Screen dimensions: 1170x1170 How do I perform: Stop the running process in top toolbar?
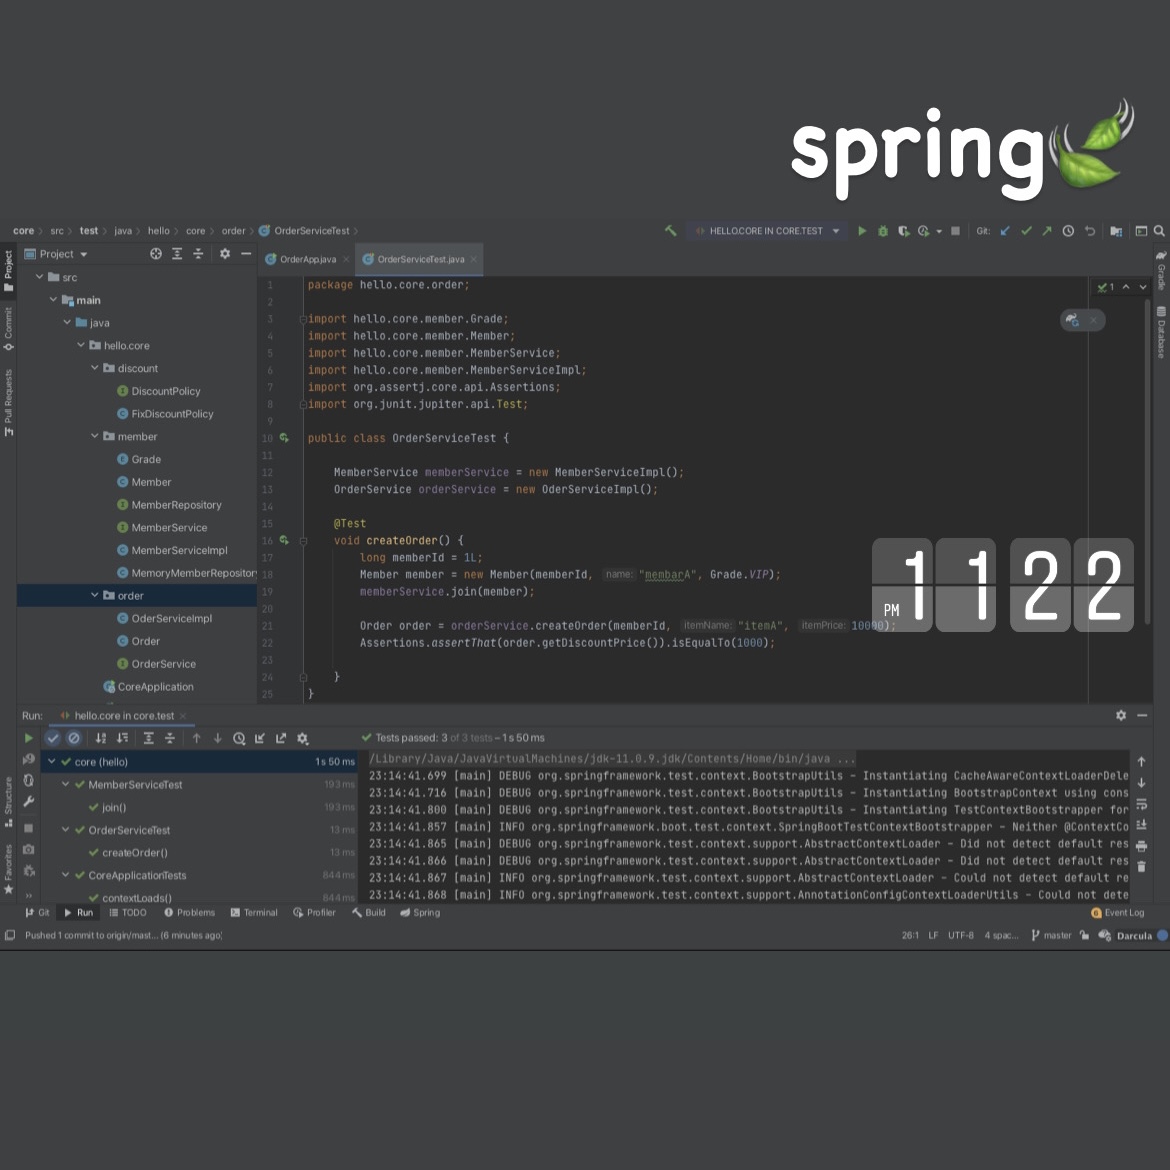click(955, 231)
